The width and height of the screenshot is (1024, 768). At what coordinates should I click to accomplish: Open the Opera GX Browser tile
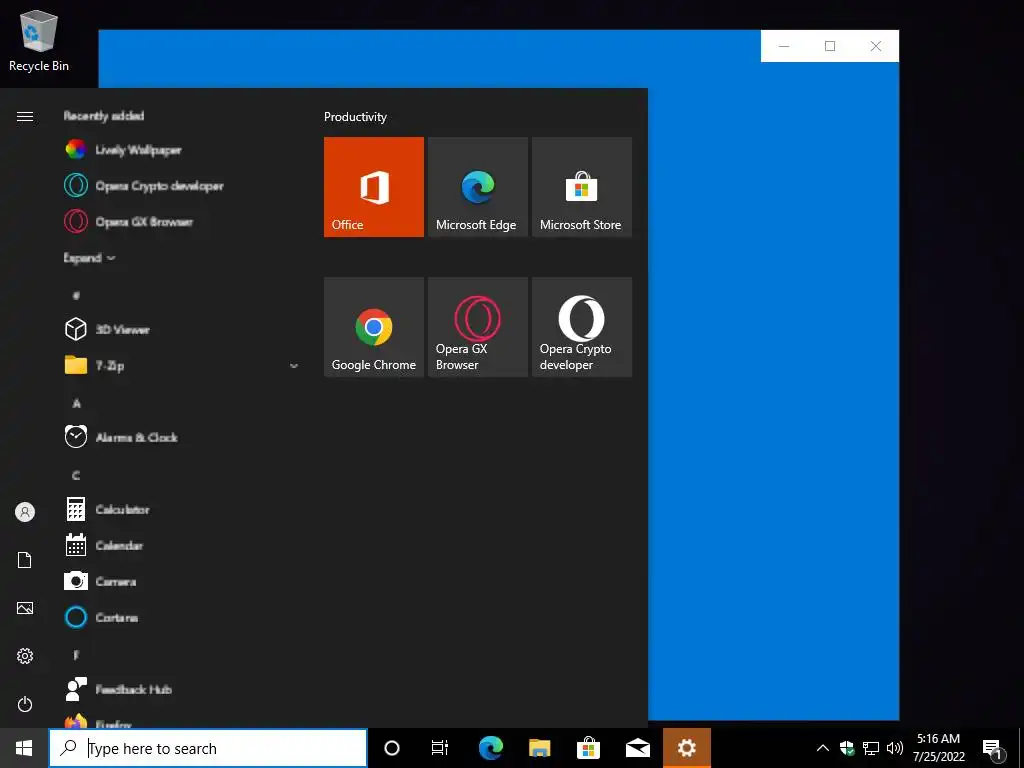477,327
